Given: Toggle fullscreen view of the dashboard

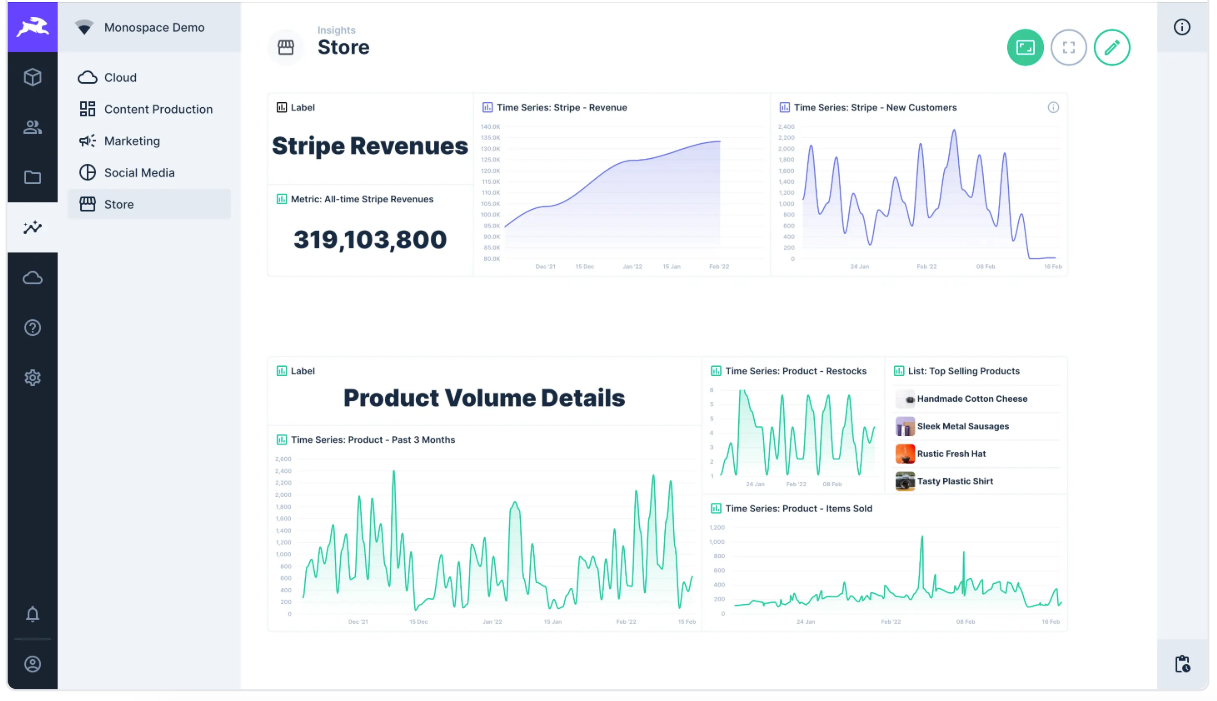Looking at the screenshot, I should (1068, 47).
